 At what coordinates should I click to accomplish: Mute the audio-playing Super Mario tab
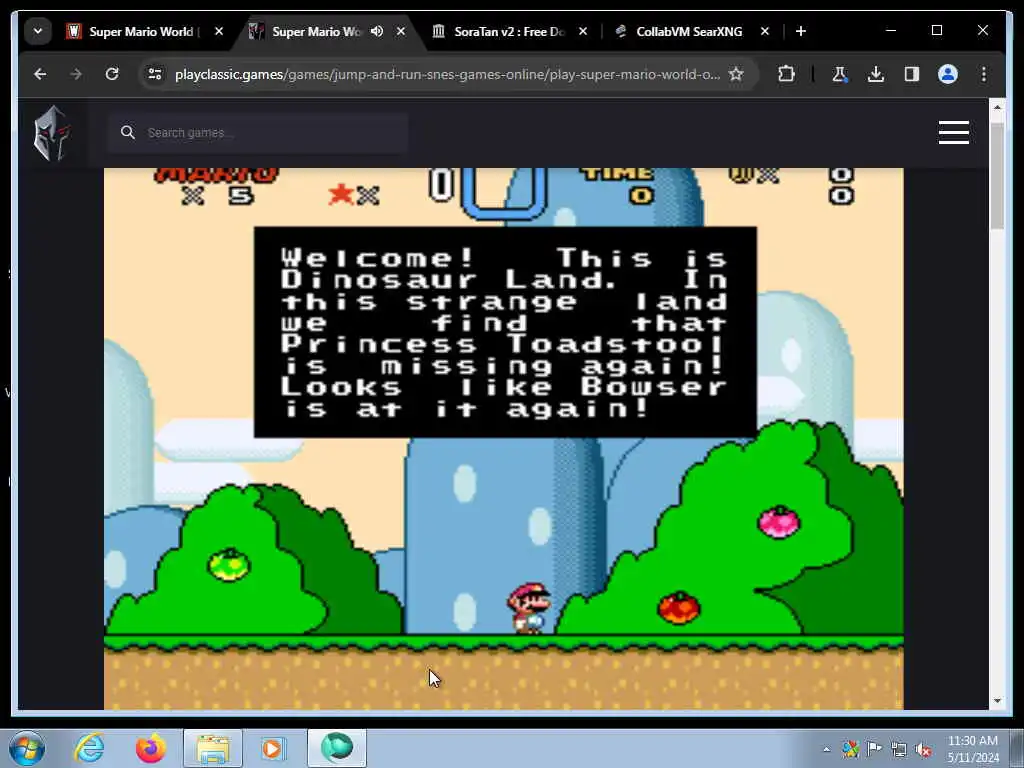(x=377, y=31)
